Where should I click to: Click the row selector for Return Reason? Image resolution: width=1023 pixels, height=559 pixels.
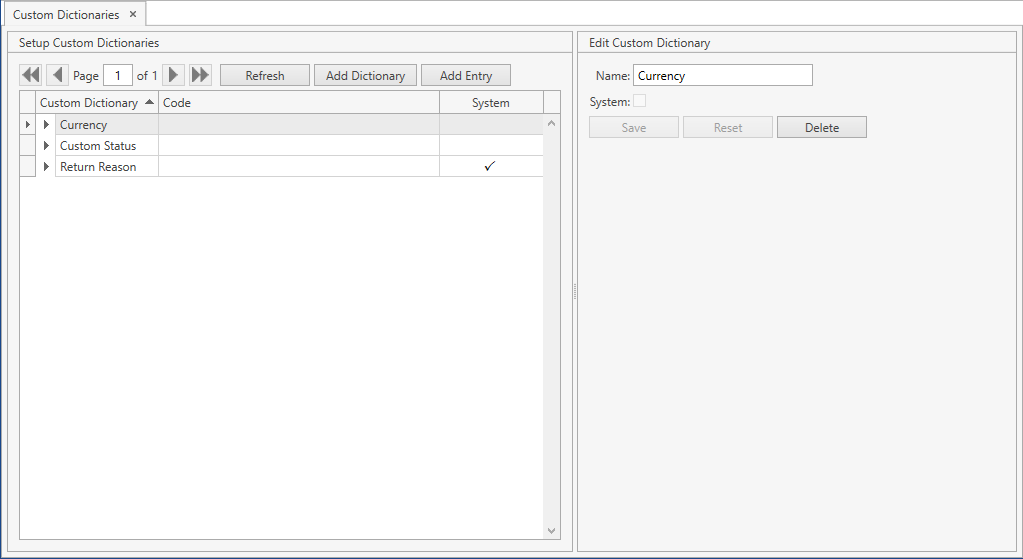[x=27, y=166]
